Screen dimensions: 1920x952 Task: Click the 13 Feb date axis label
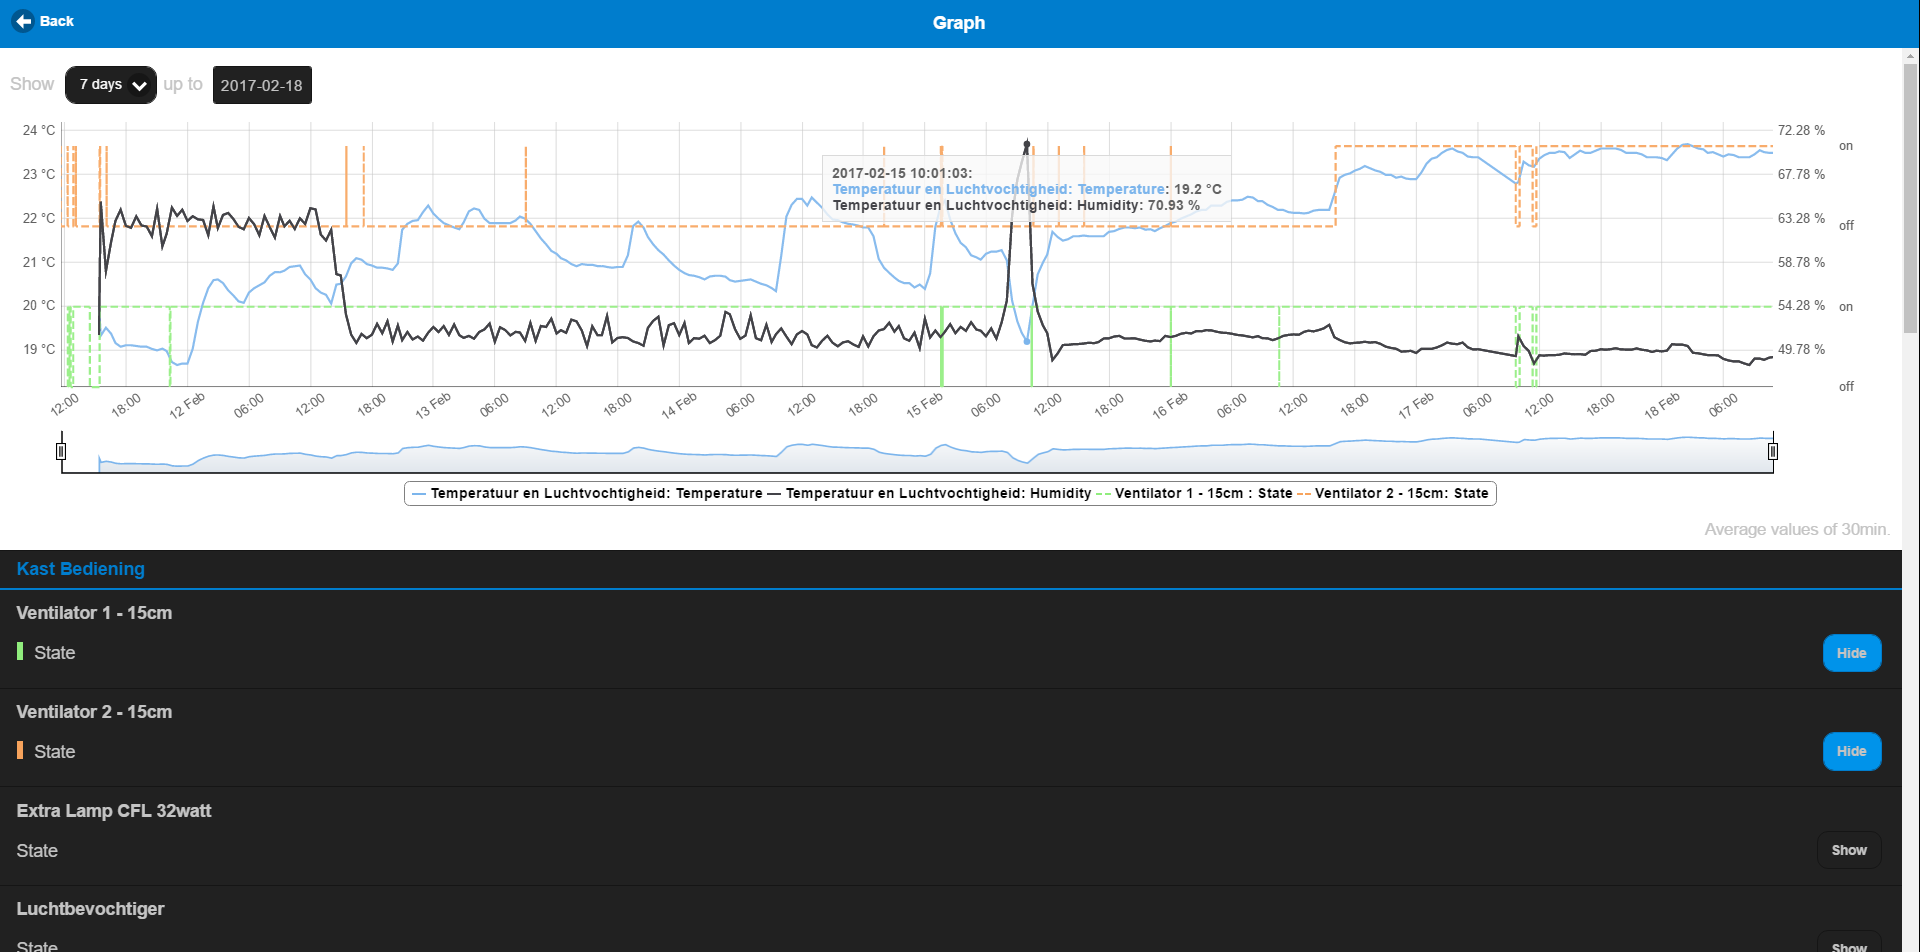[x=433, y=405]
